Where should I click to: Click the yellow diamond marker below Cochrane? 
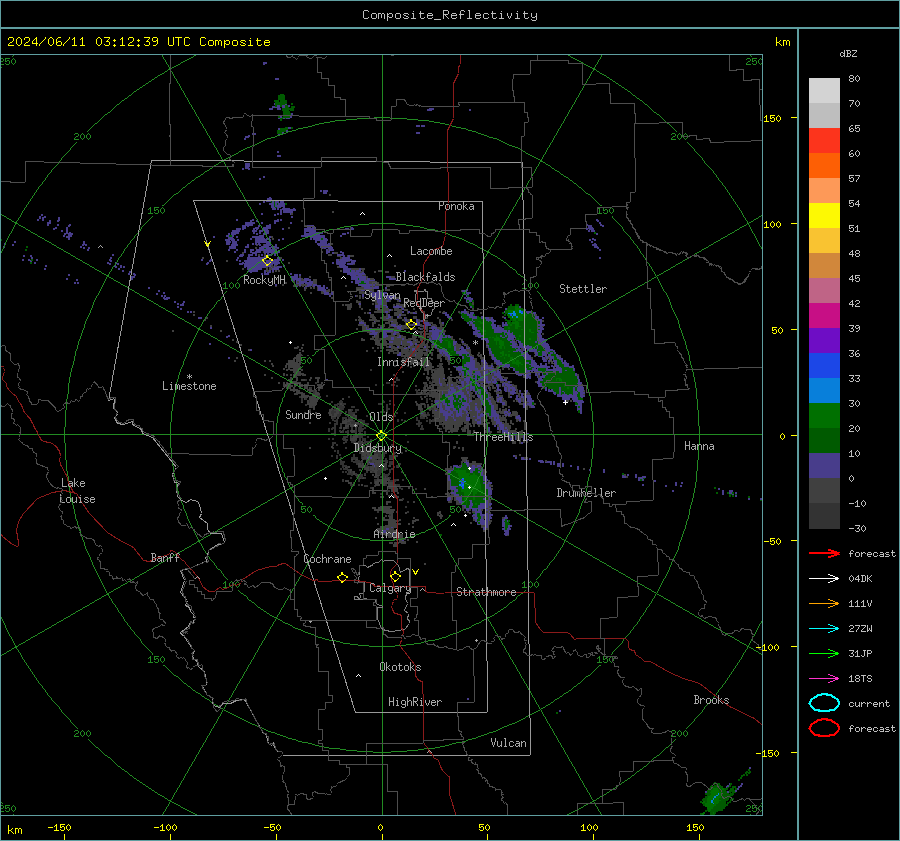point(342,577)
